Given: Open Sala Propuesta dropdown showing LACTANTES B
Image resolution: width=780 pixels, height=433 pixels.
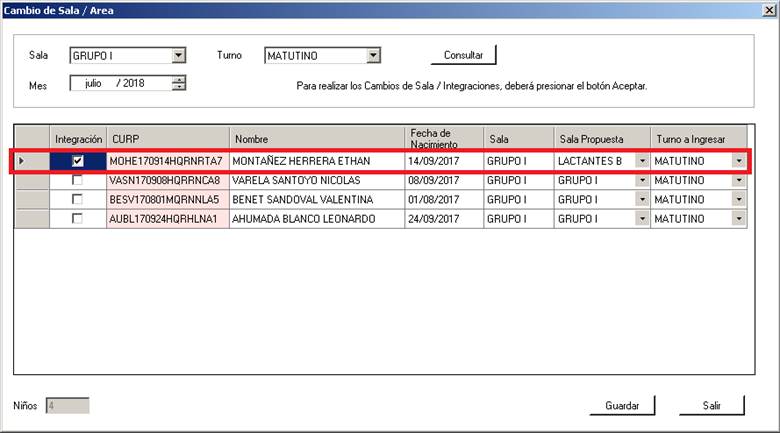Looking at the screenshot, I should coord(641,161).
